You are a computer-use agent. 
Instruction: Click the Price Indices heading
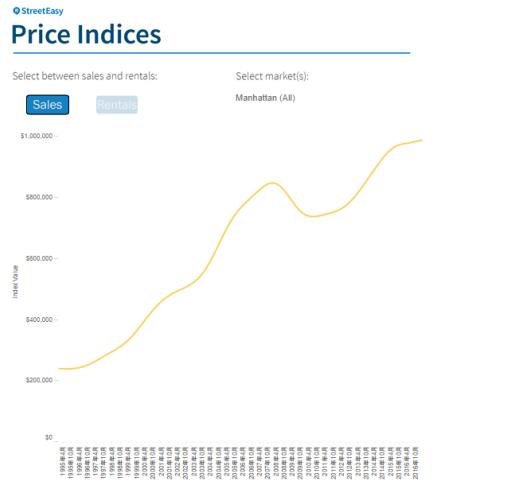point(86,34)
